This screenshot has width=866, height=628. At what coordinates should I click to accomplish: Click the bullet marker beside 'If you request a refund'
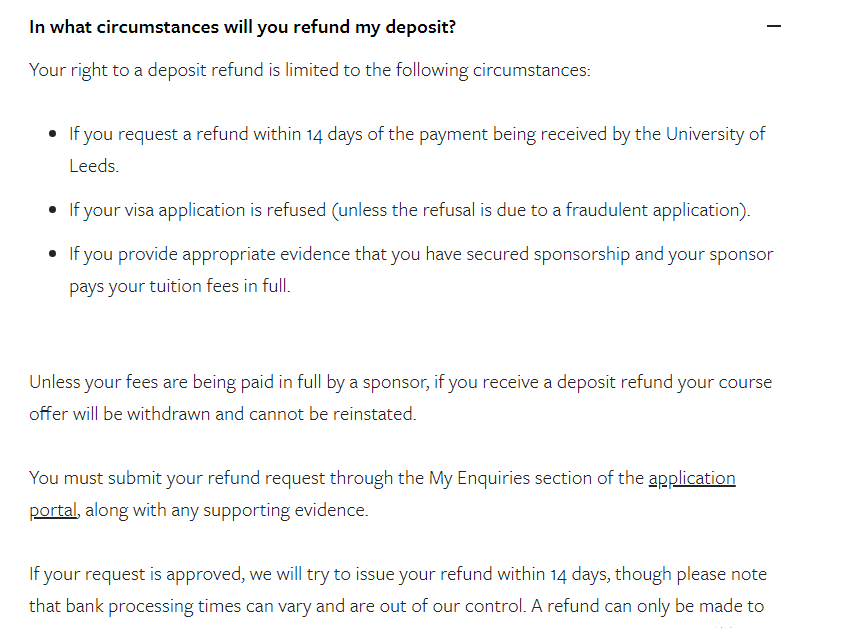(x=52, y=134)
